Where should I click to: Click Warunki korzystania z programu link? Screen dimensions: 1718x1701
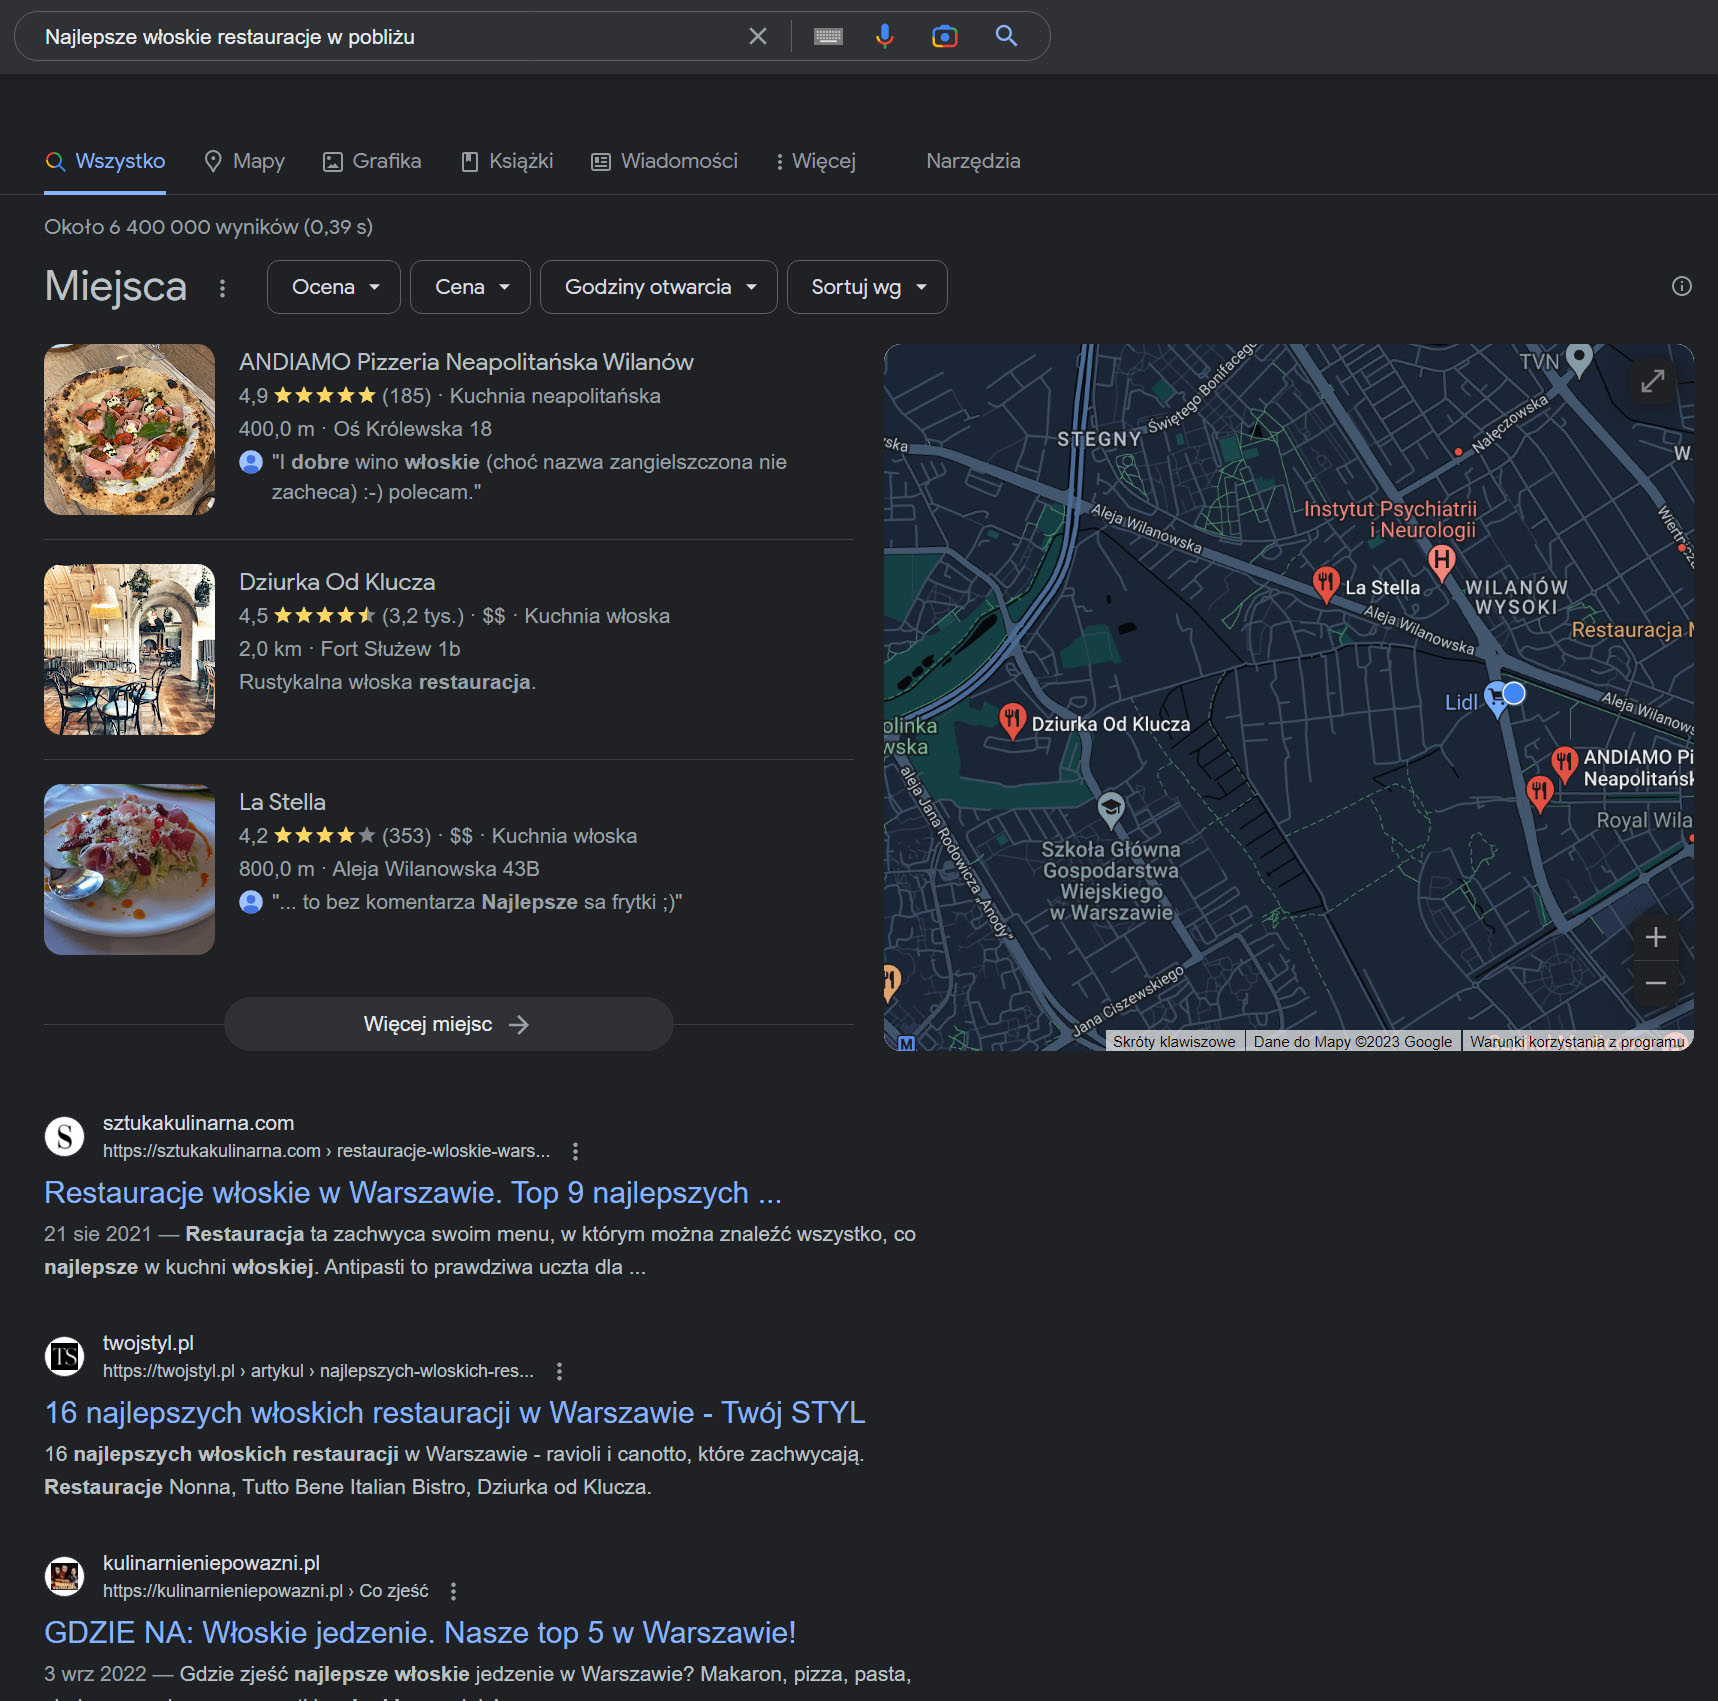click(x=1577, y=1041)
